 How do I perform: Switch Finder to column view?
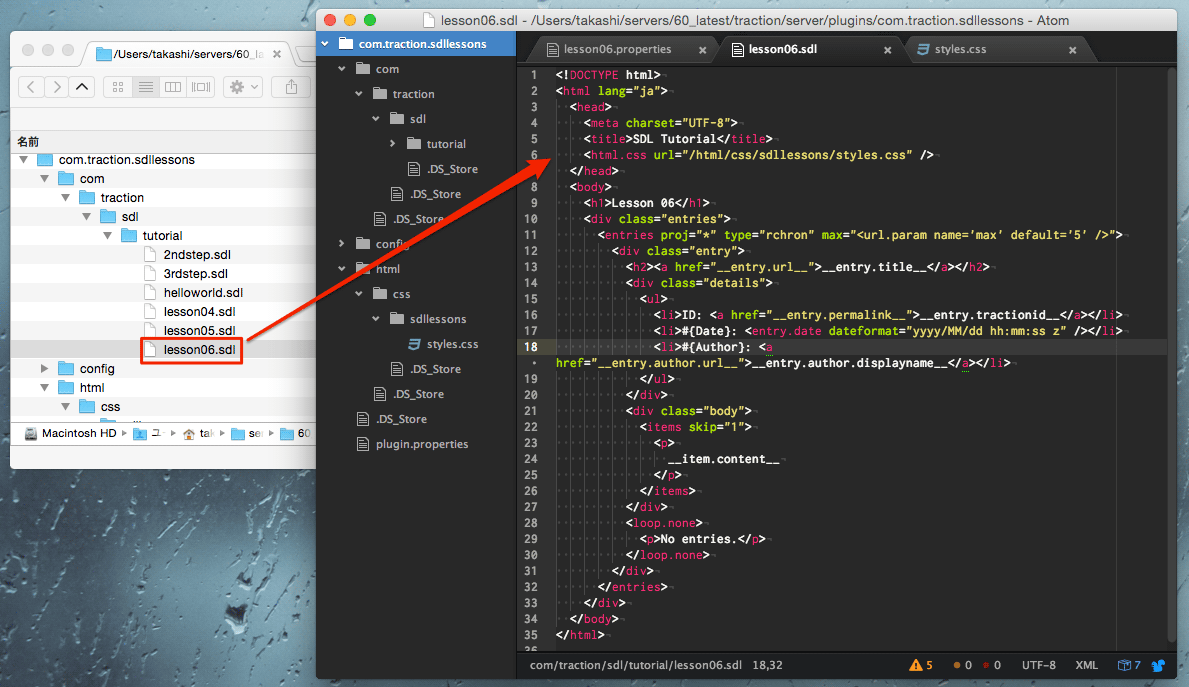tap(173, 87)
